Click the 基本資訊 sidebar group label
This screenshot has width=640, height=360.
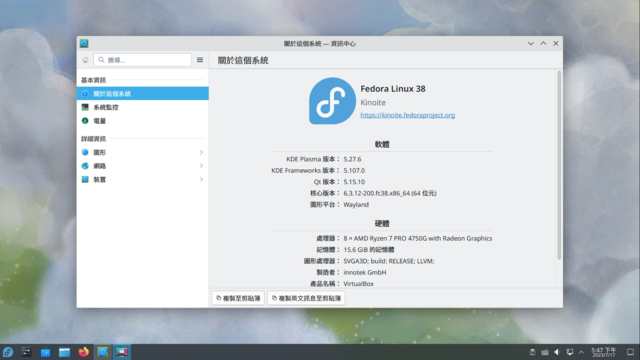(x=93, y=80)
